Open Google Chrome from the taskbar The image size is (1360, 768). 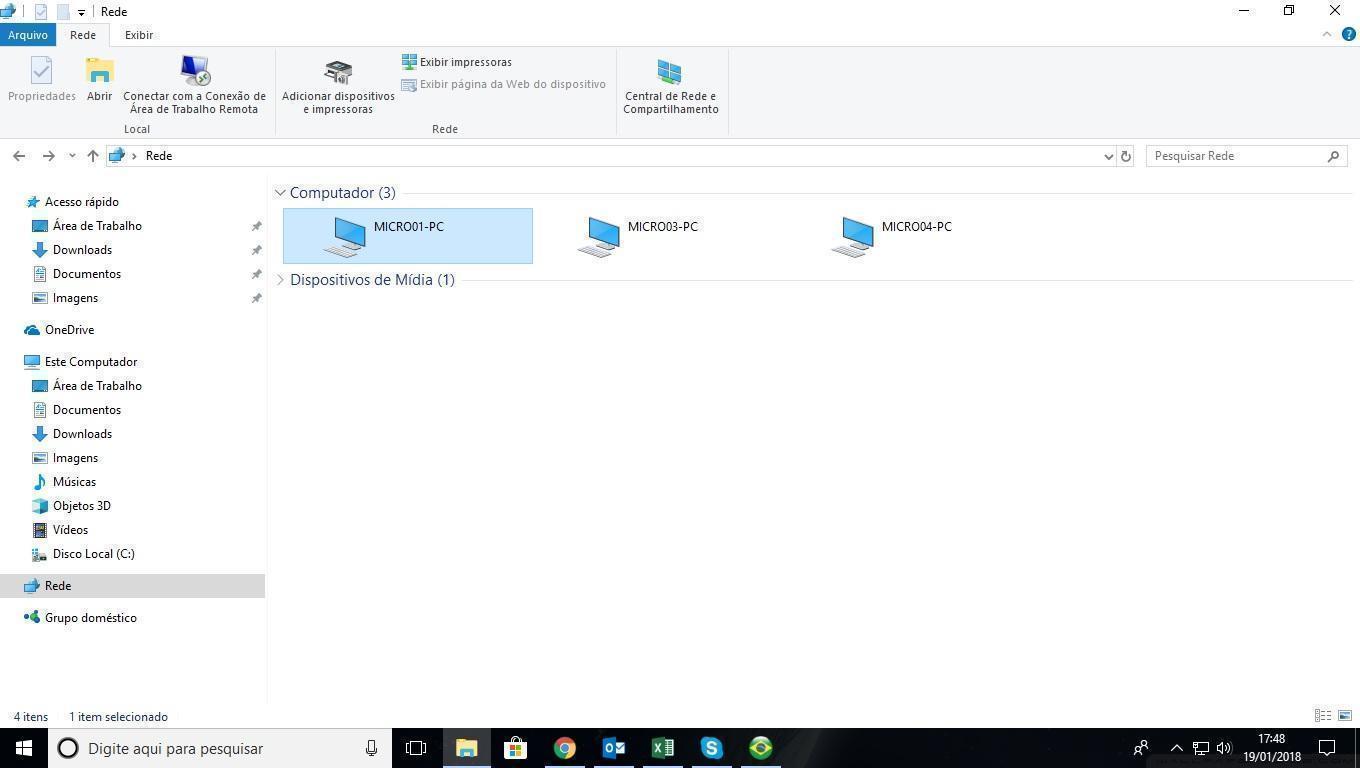(564, 748)
